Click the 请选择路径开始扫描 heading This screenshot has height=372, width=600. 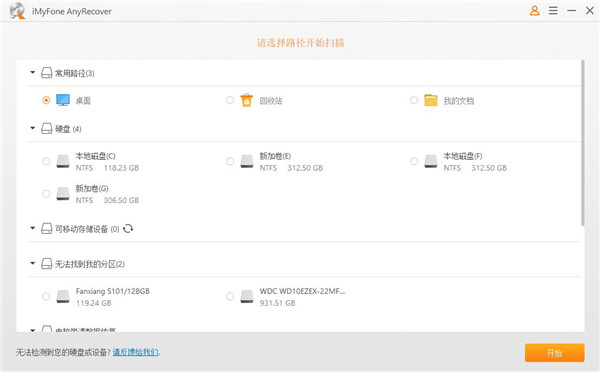300,42
